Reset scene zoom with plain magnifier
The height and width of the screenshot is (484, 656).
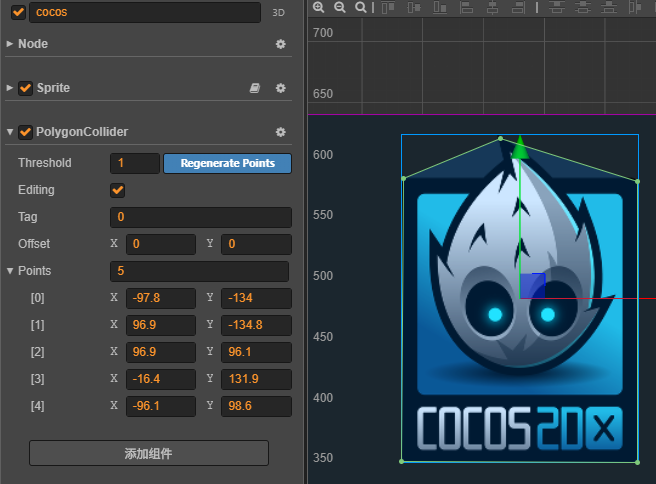pos(360,7)
